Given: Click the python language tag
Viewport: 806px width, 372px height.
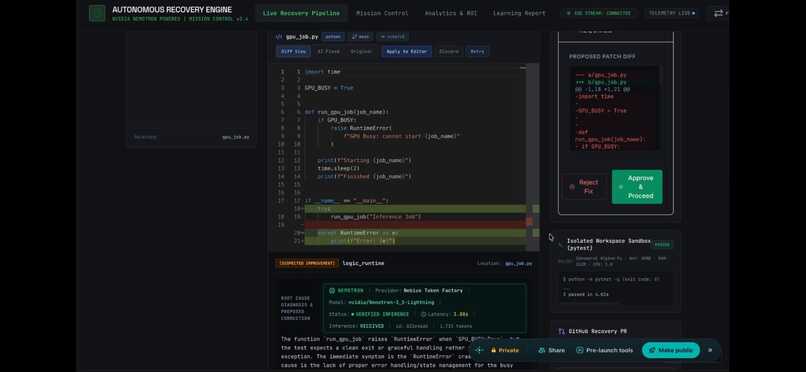Looking at the screenshot, I should click(x=333, y=37).
